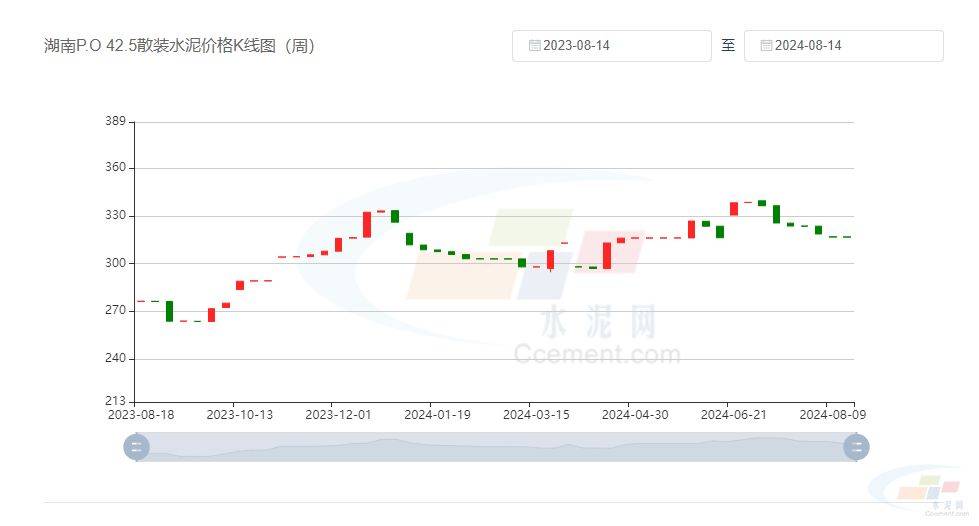Open the end date field 2024-08-14
This screenshot has width=979, height=526.
(844, 46)
